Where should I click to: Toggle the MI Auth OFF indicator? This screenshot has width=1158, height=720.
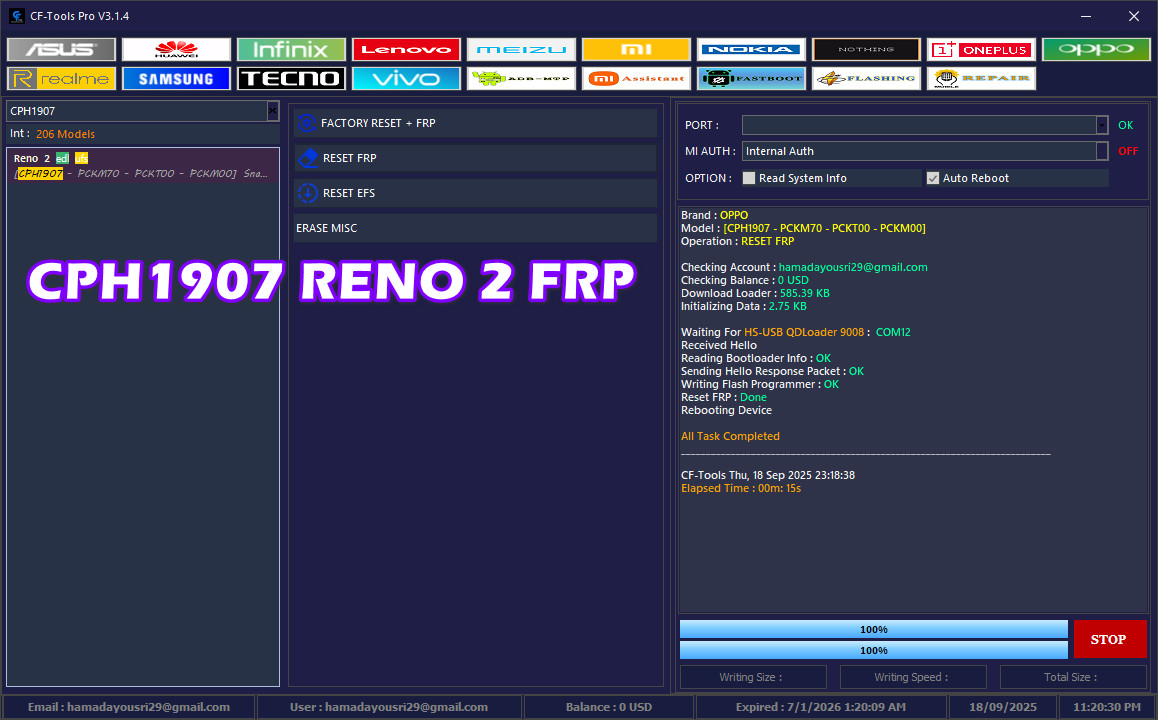[1128, 151]
